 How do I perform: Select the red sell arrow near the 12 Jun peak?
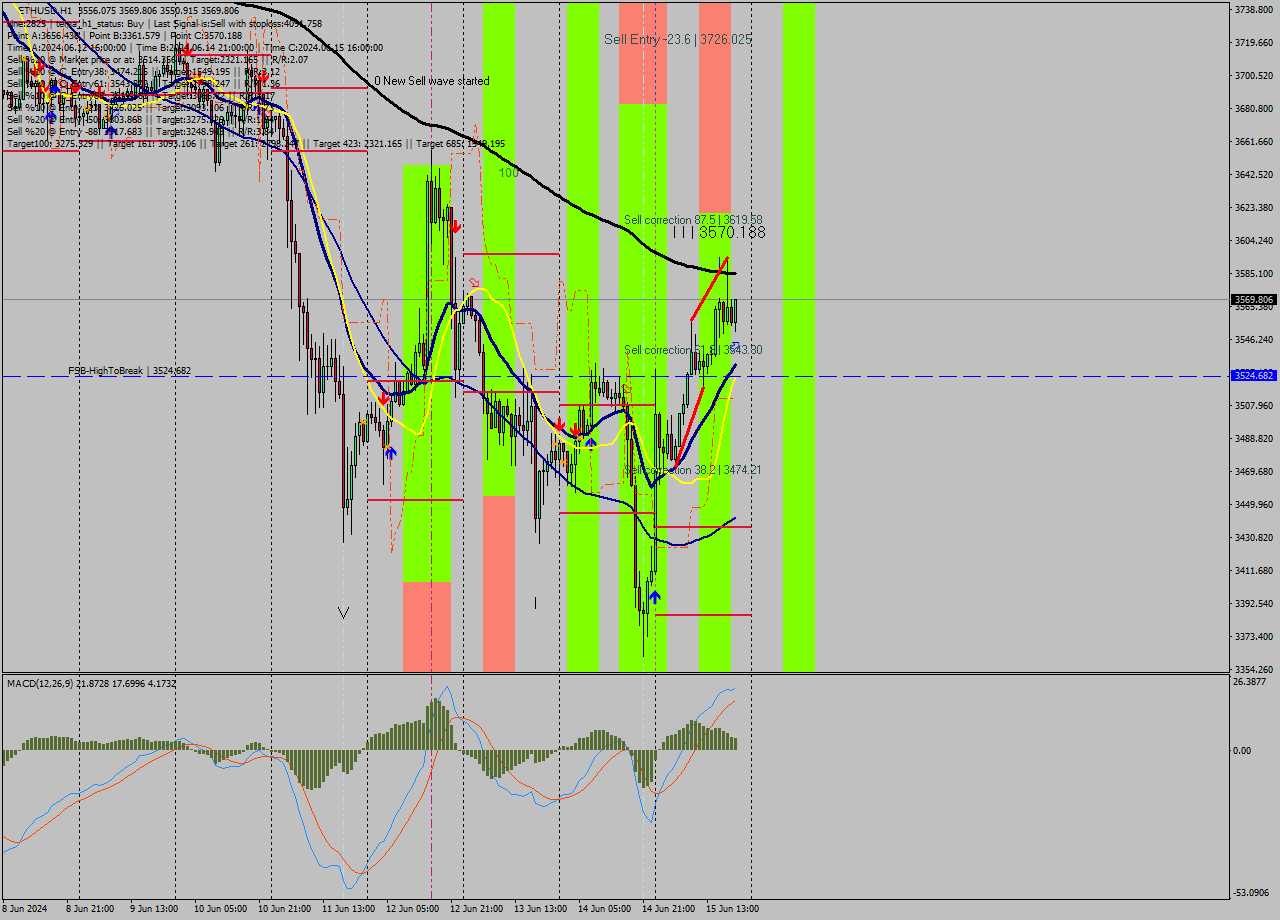456,228
